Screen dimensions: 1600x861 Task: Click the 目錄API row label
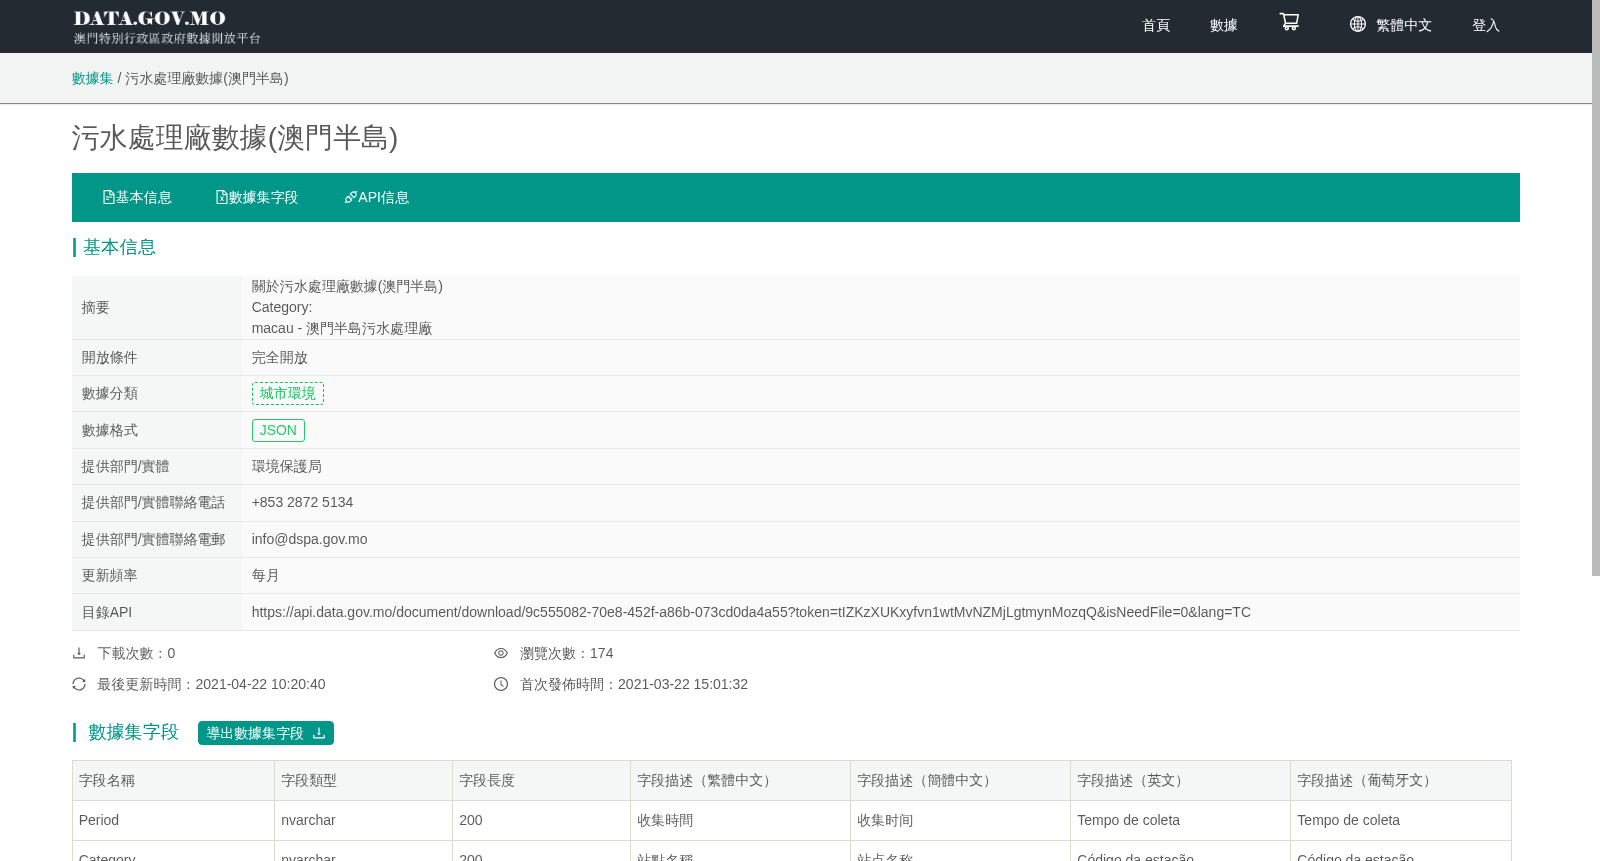(107, 612)
